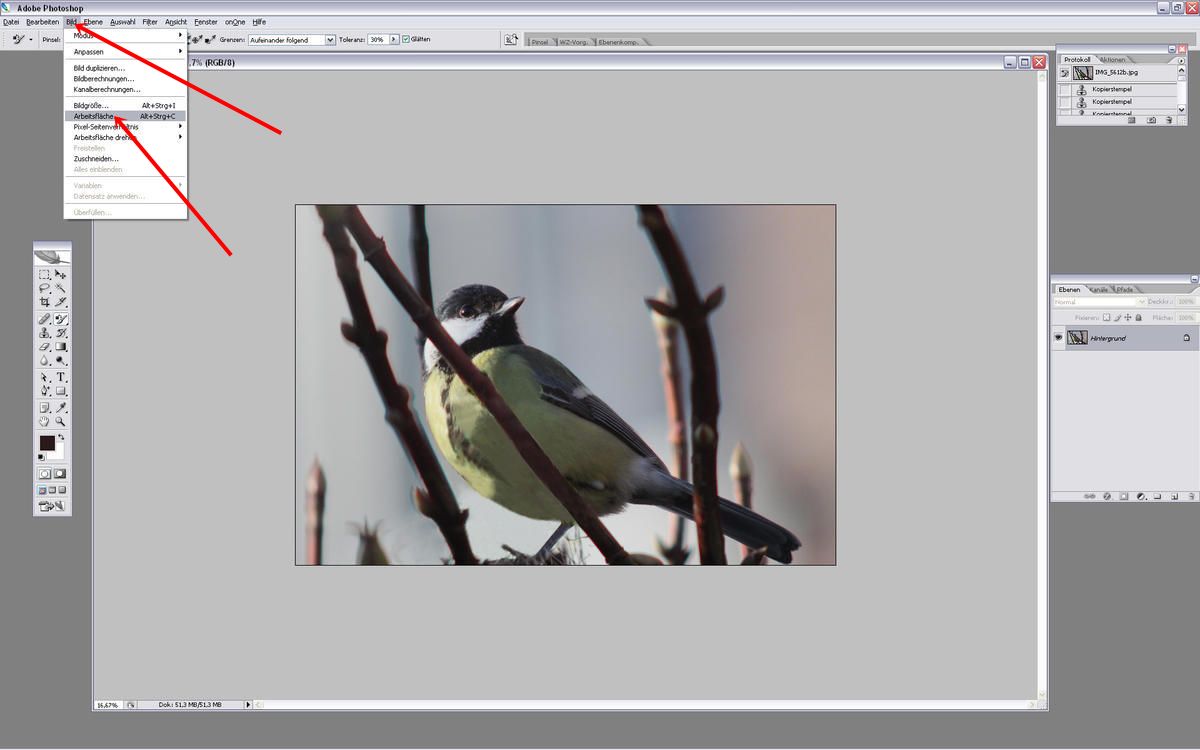Set history brush source for IMG_5612b.jpg snapshot
This screenshot has width=1200, height=750.
click(1064, 73)
